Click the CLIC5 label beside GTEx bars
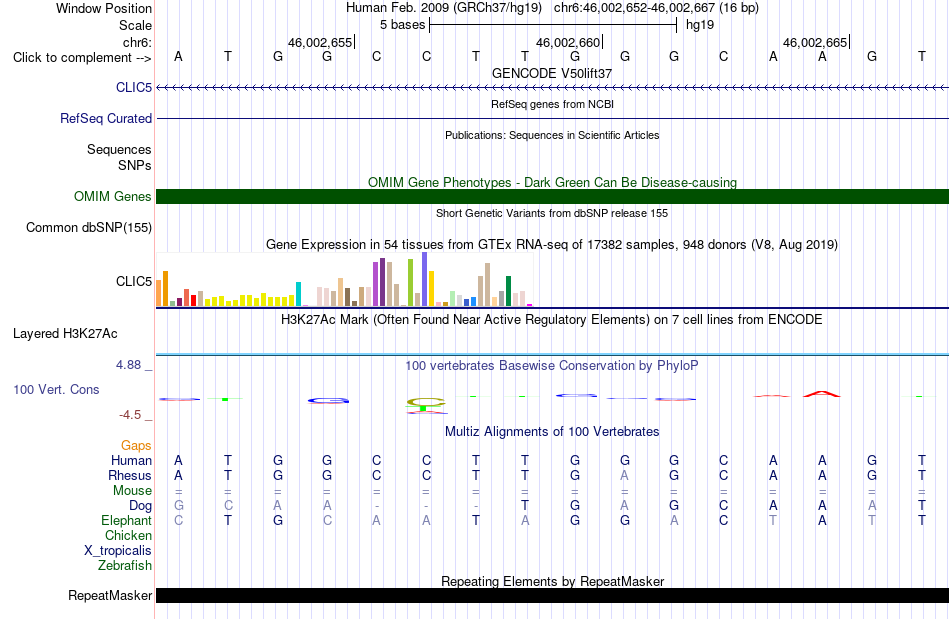This screenshot has height=619, width=950. click(134, 281)
